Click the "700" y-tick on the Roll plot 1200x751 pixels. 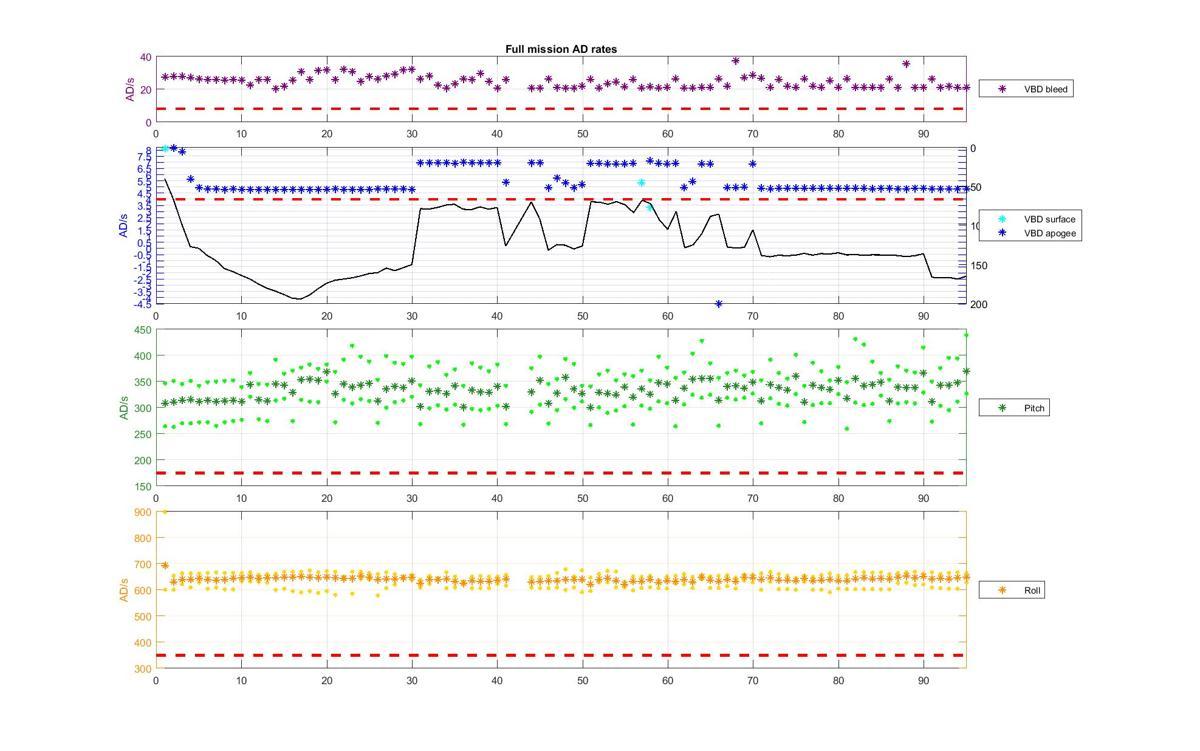tap(143, 564)
